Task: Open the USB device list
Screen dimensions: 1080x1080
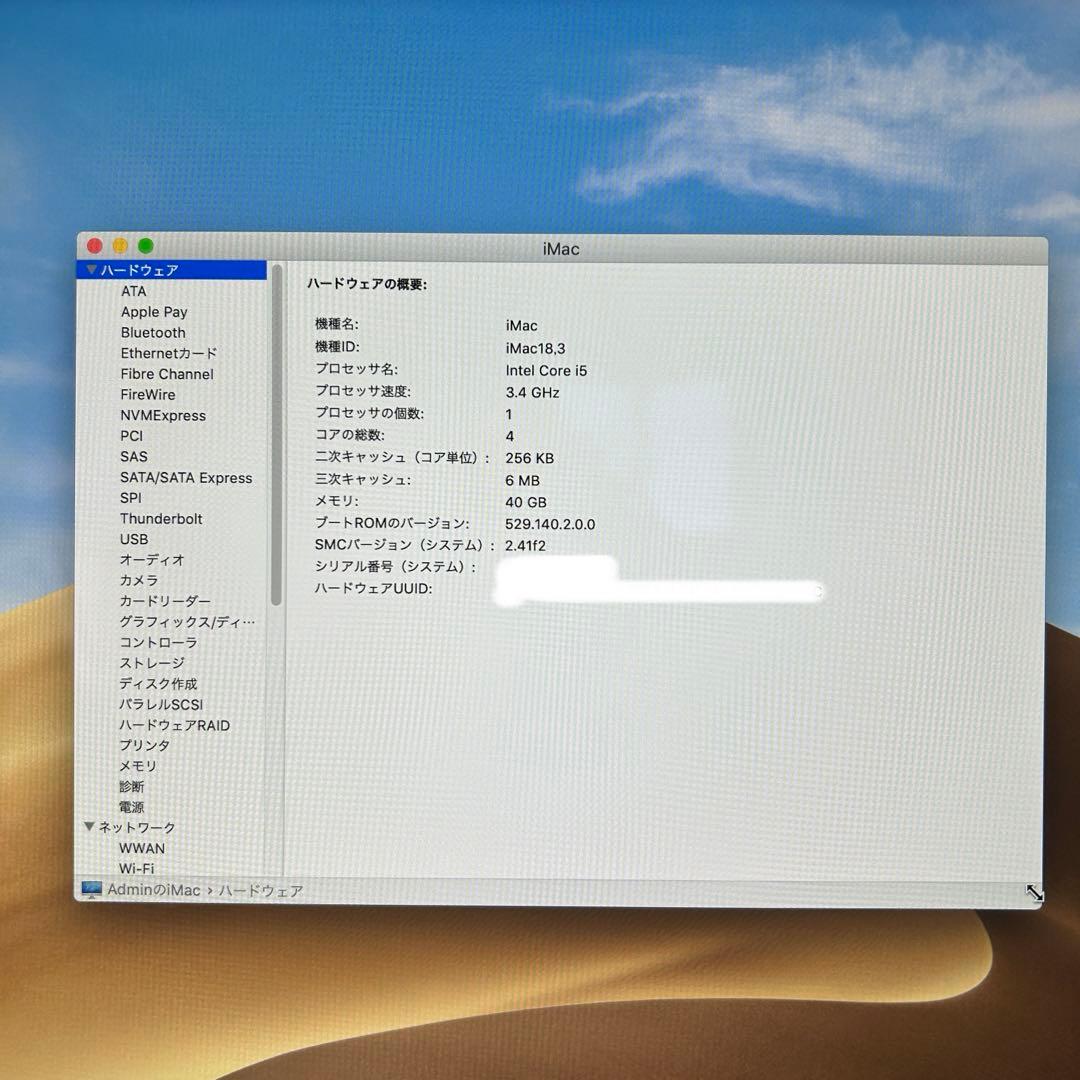Action: [133, 539]
